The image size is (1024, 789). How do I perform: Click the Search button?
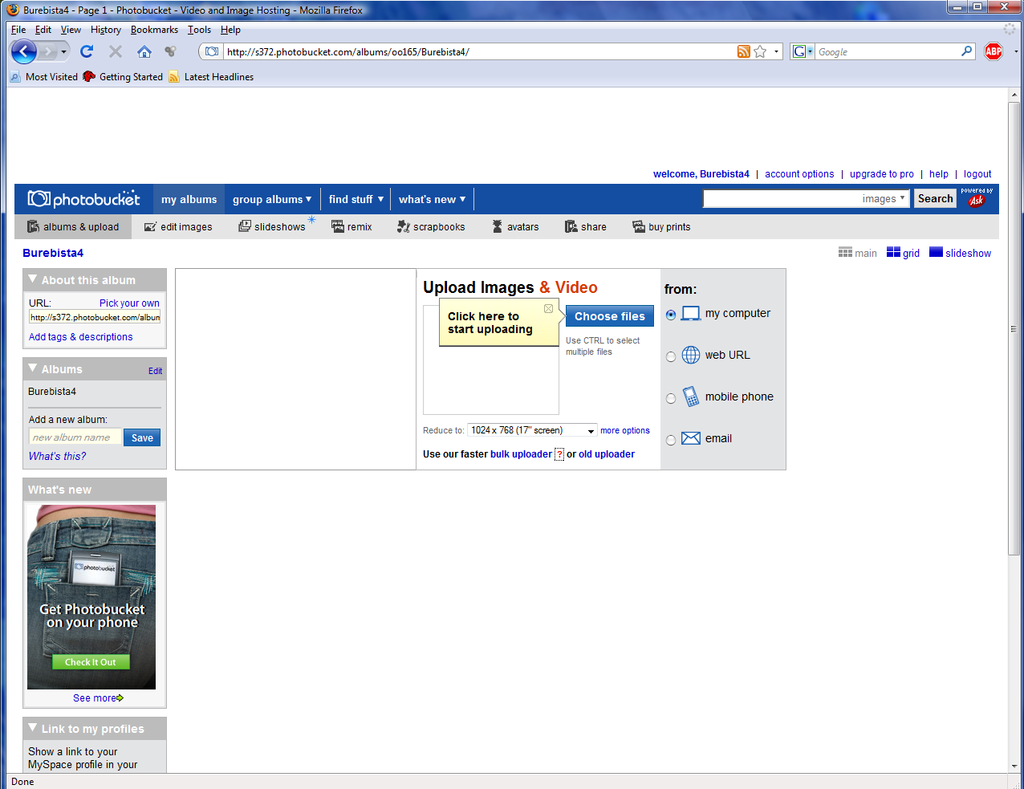click(x=935, y=199)
